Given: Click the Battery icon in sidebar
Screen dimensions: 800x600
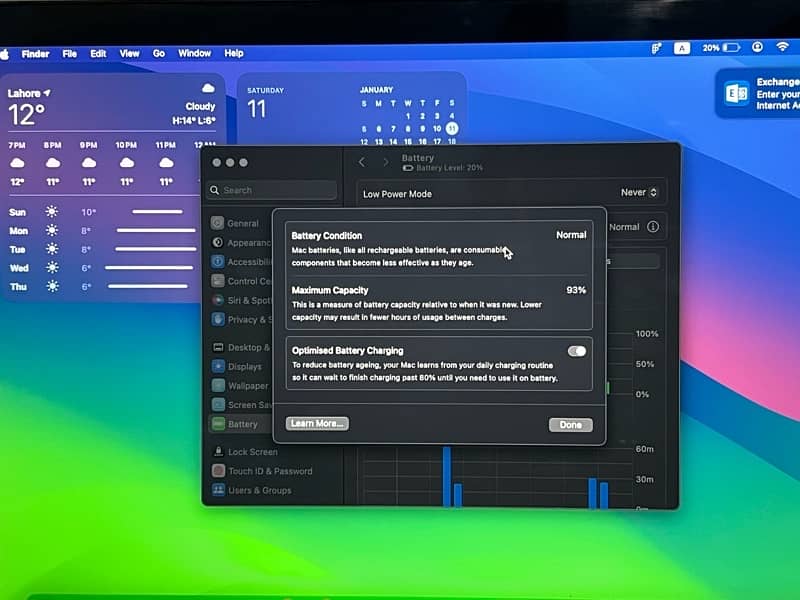Looking at the screenshot, I should click(x=218, y=424).
